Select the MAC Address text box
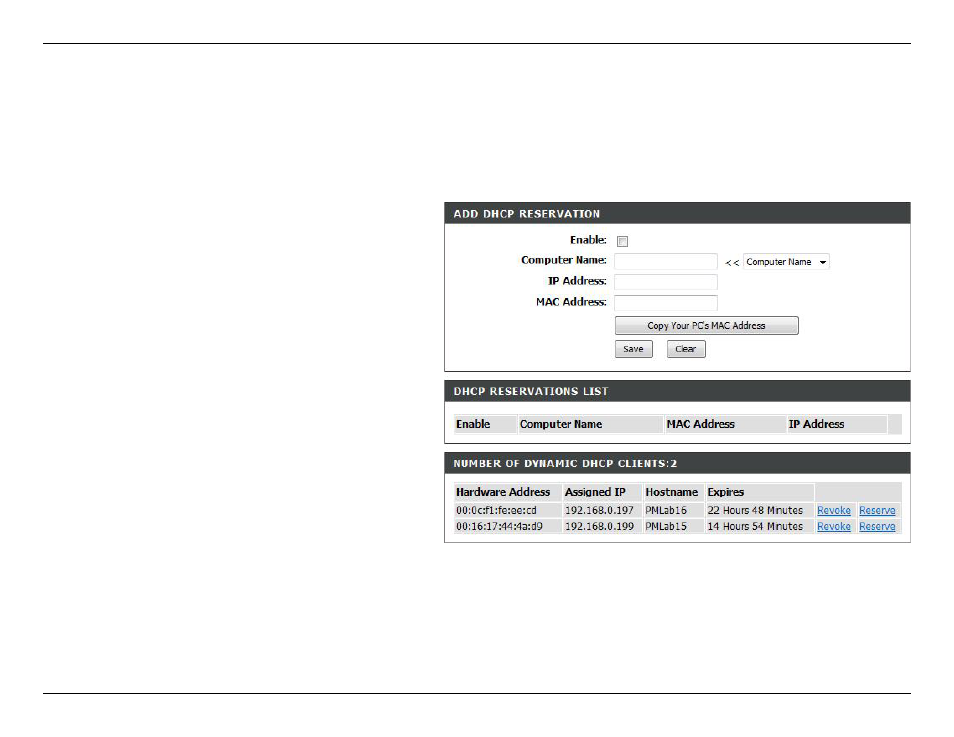This screenshot has width=954, height=737. (x=666, y=302)
